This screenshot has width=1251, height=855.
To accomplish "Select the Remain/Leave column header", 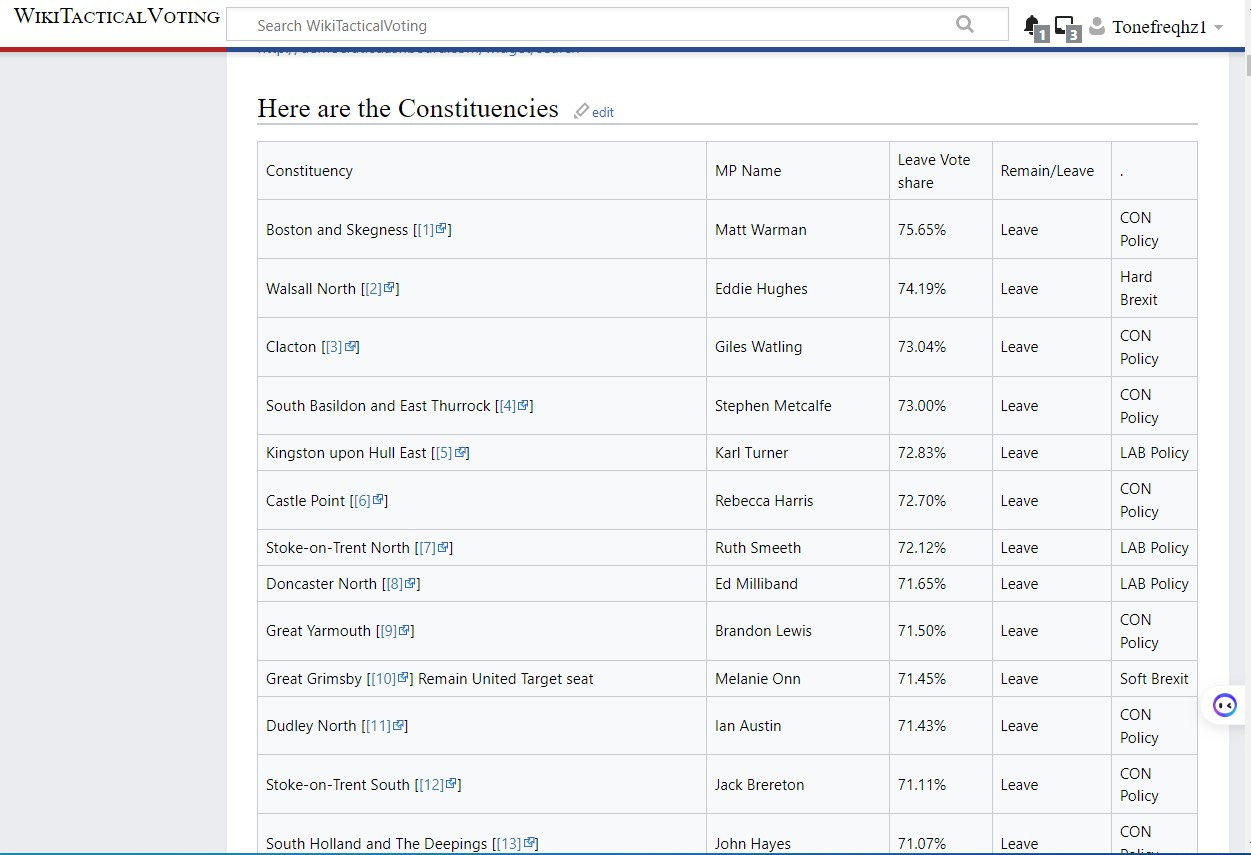I will 1051,171.
